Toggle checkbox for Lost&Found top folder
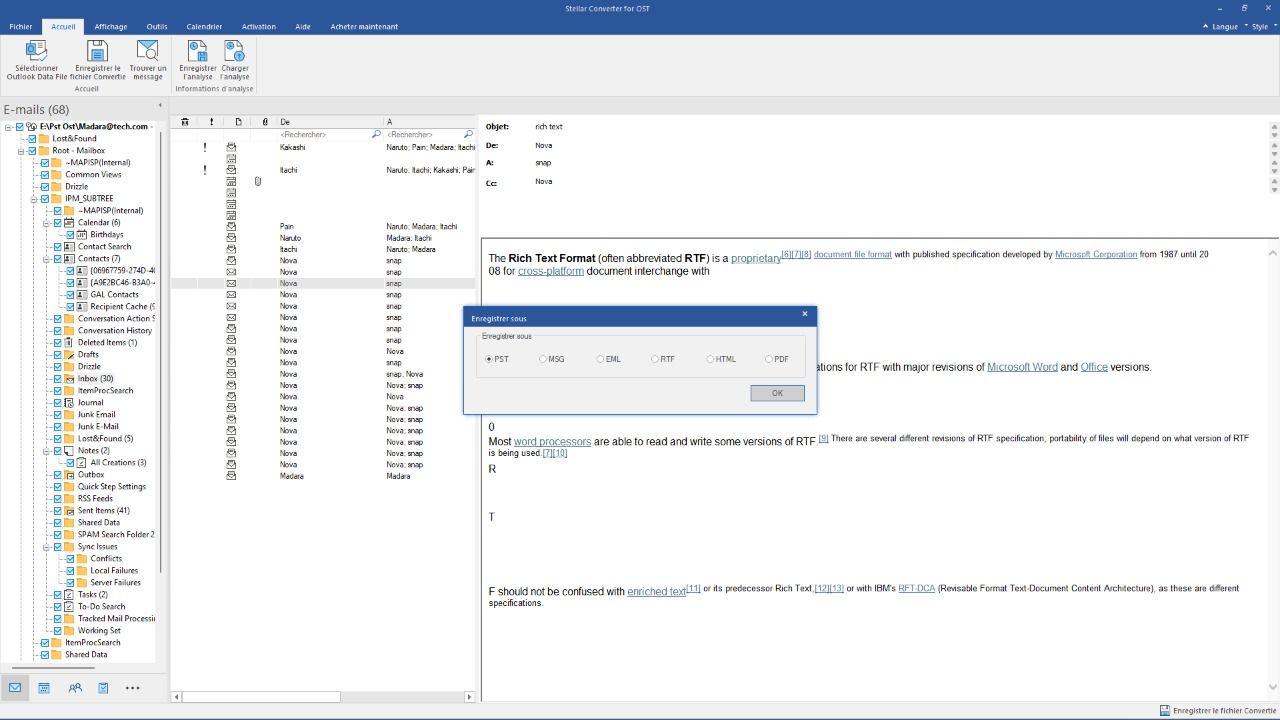 [x=32, y=139]
